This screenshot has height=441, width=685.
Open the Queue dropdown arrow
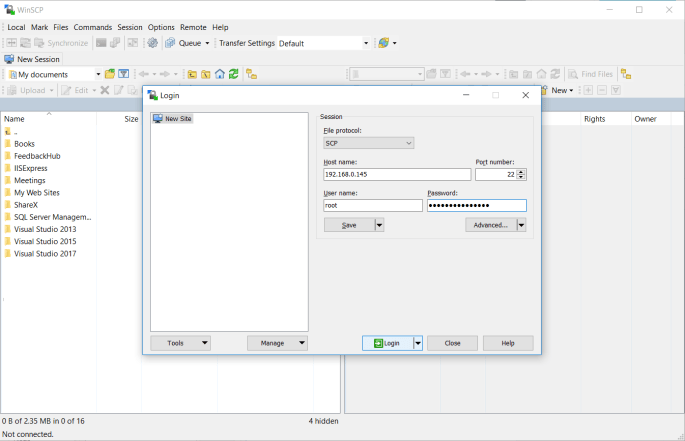pyautogui.click(x=207, y=43)
